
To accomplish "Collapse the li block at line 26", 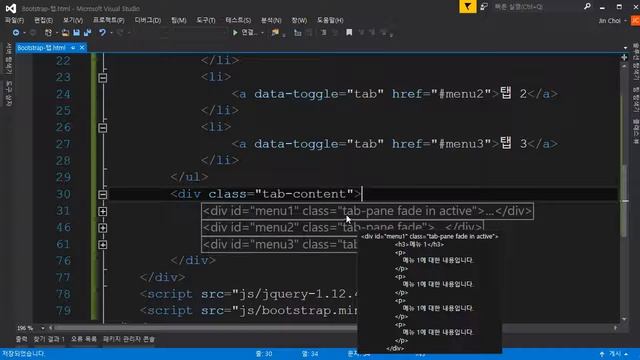I will (103, 128).
